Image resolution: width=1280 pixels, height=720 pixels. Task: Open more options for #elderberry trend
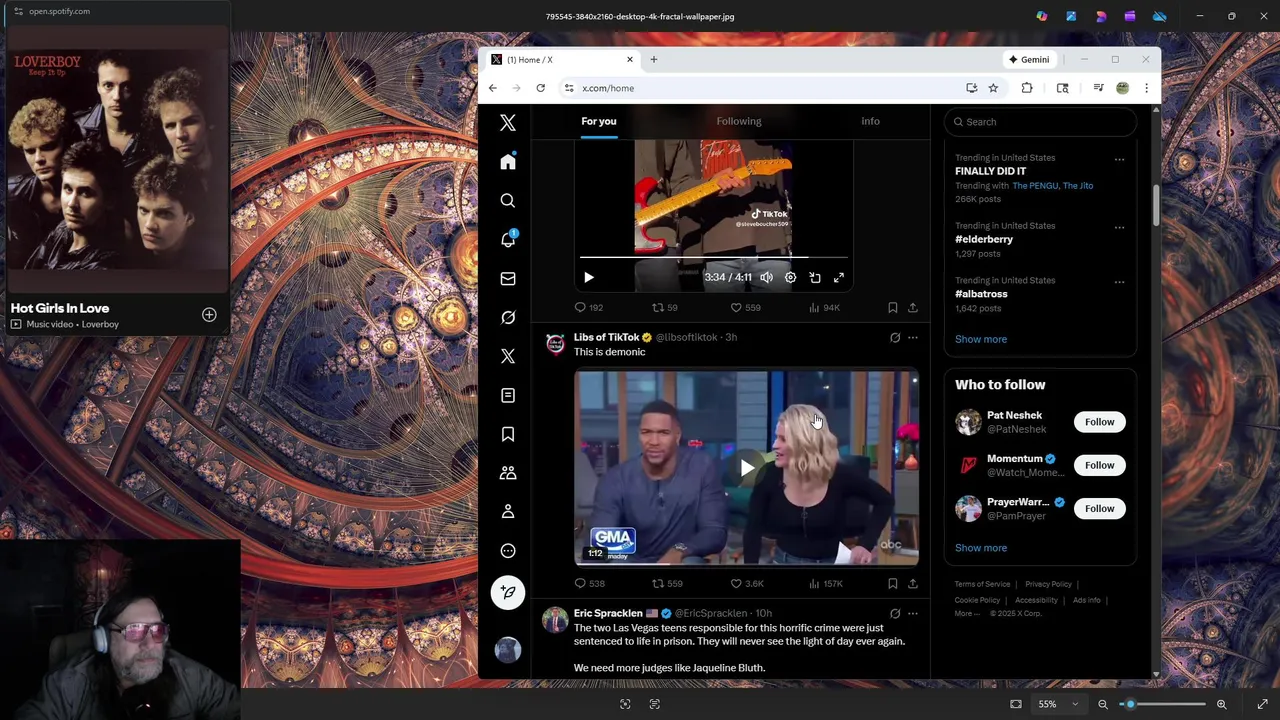click(x=1119, y=227)
